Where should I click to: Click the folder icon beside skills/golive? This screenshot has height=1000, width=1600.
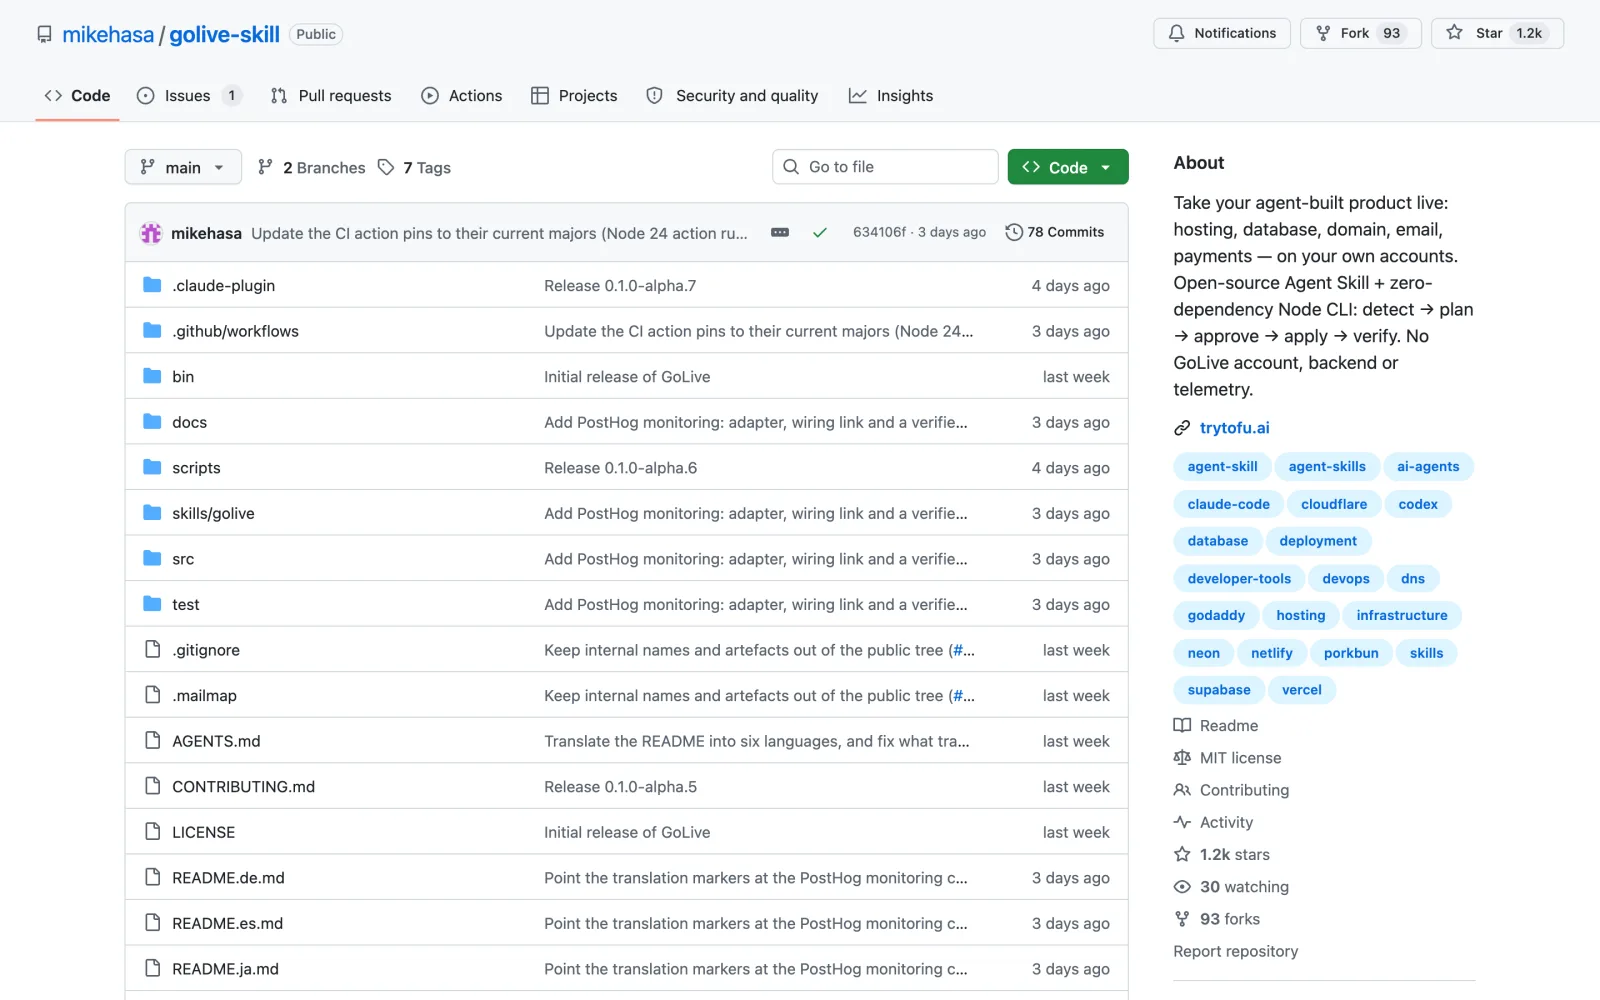(x=152, y=513)
